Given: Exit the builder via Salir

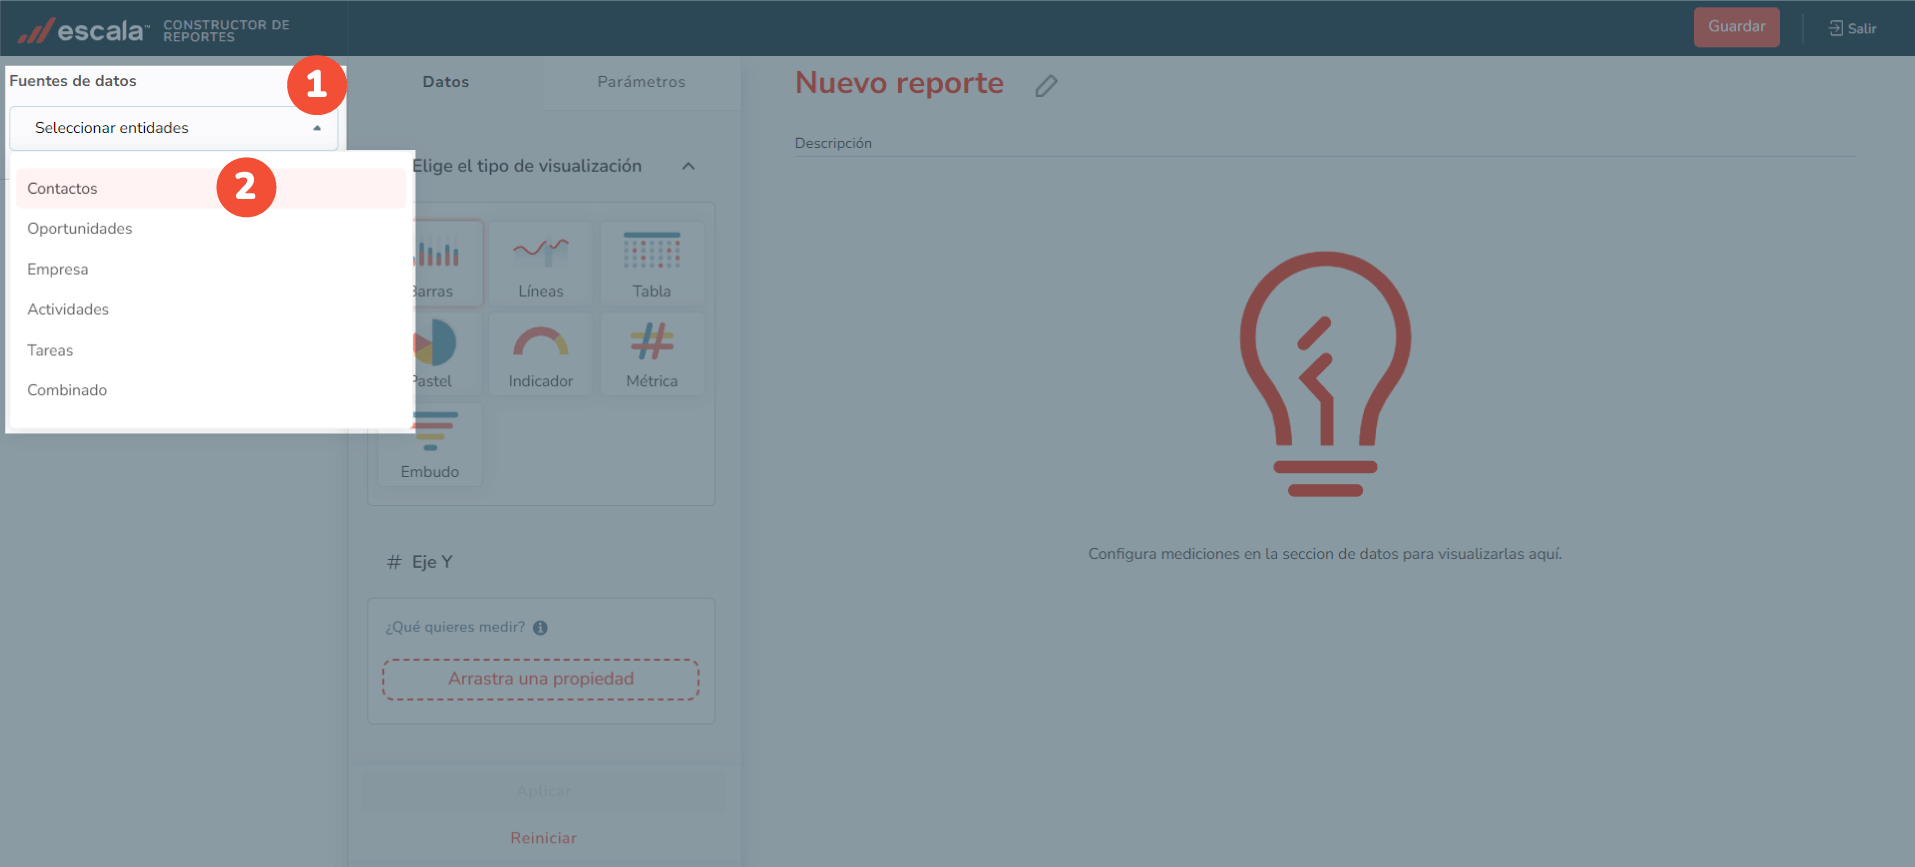Looking at the screenshot, I should tap(1852, 28).
